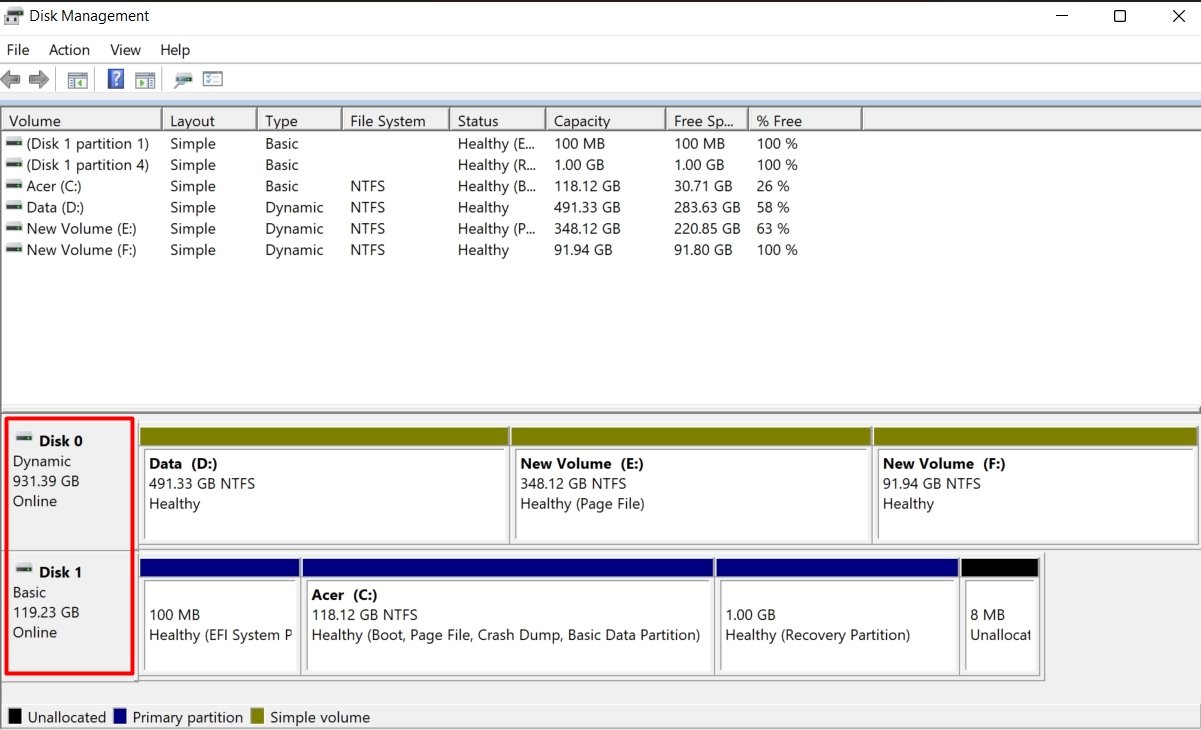This screenshot has width=1201, height=730.
Task: Open the Action menu
Action: 69,50
